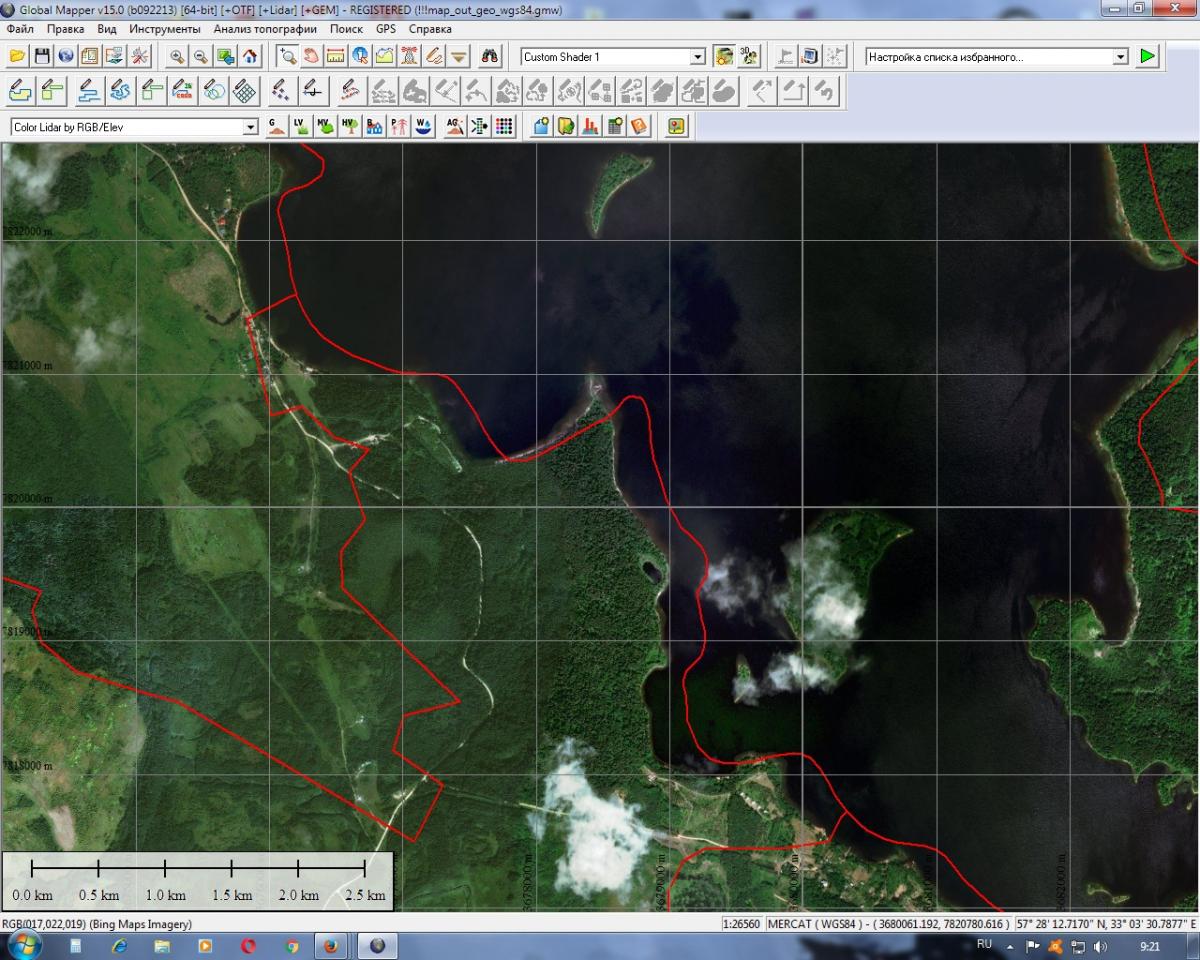This screenshot has width=1200, height=960.
Task: Expand the Настройка списка избранного dropdown
Action: point(1120,57)
